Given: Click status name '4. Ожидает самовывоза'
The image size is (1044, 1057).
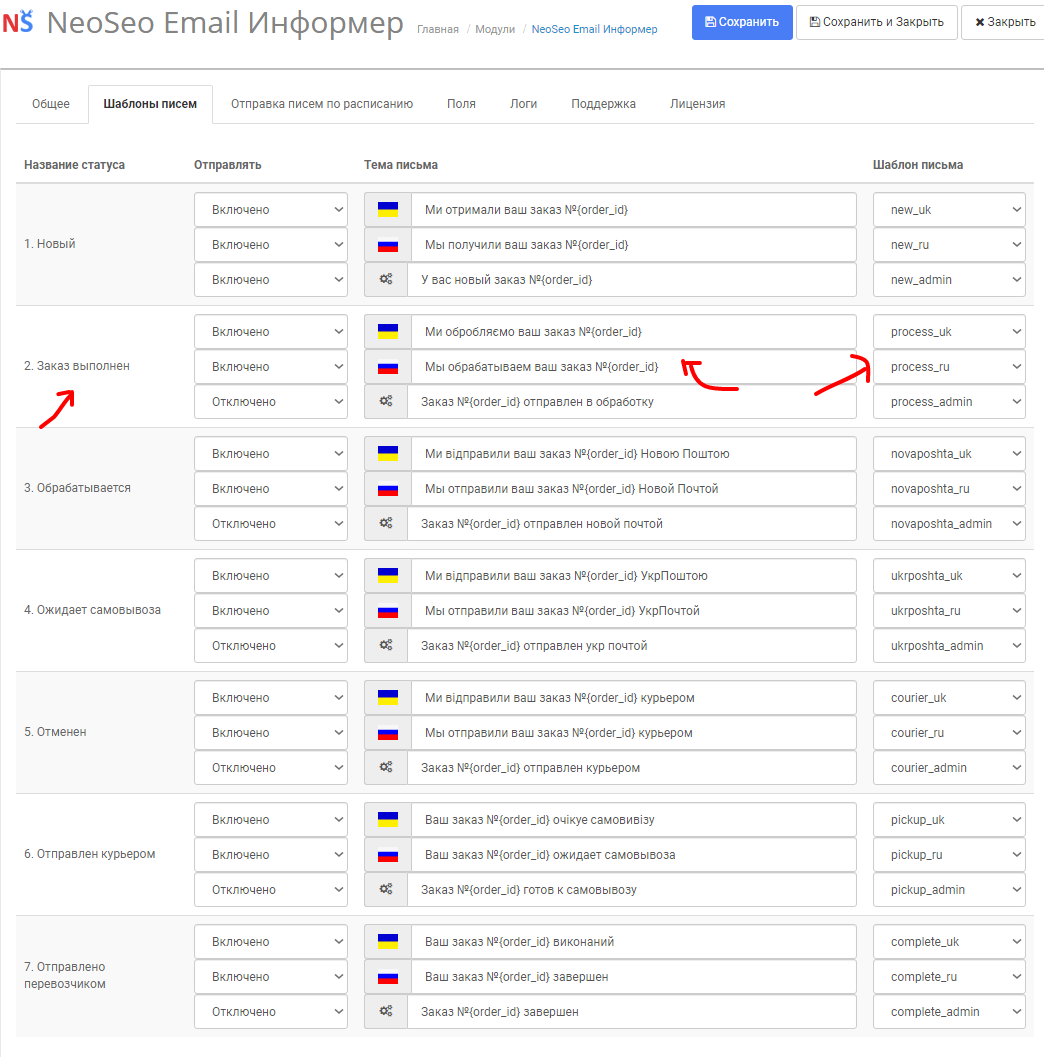Looking at the screenshot, I should click(92, 610).
